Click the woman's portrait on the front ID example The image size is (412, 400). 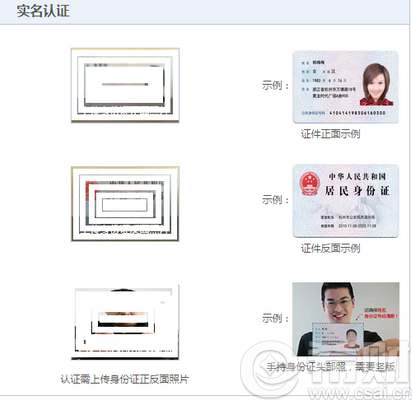(376, 84)
